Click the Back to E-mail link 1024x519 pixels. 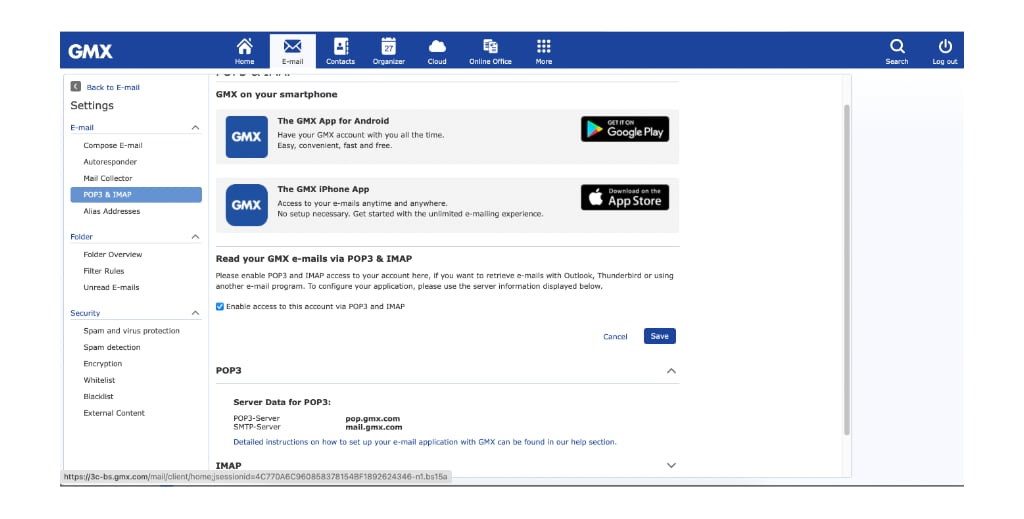point(113,87)
